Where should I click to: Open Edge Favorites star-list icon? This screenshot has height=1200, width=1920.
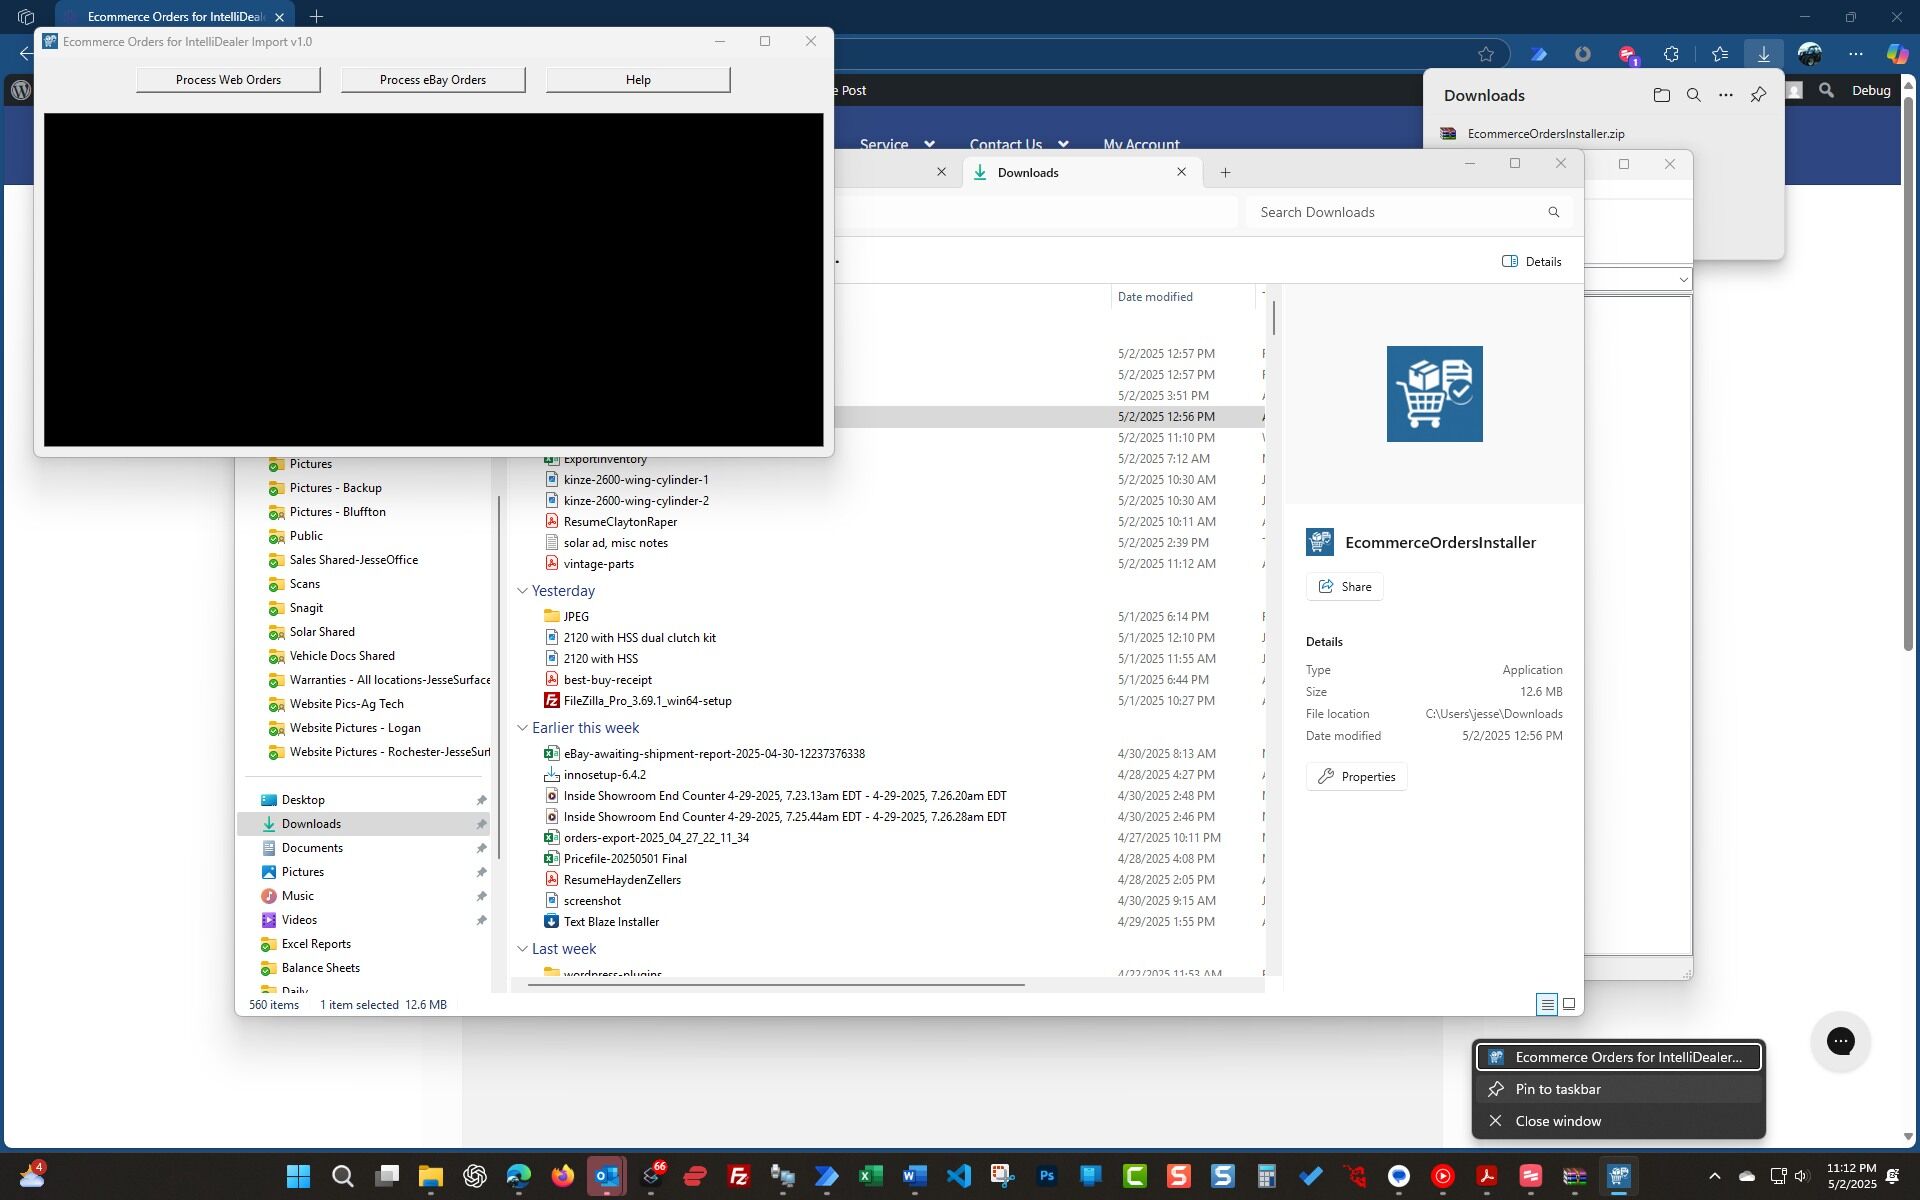pyautogui.click(x=1719, y=54)
